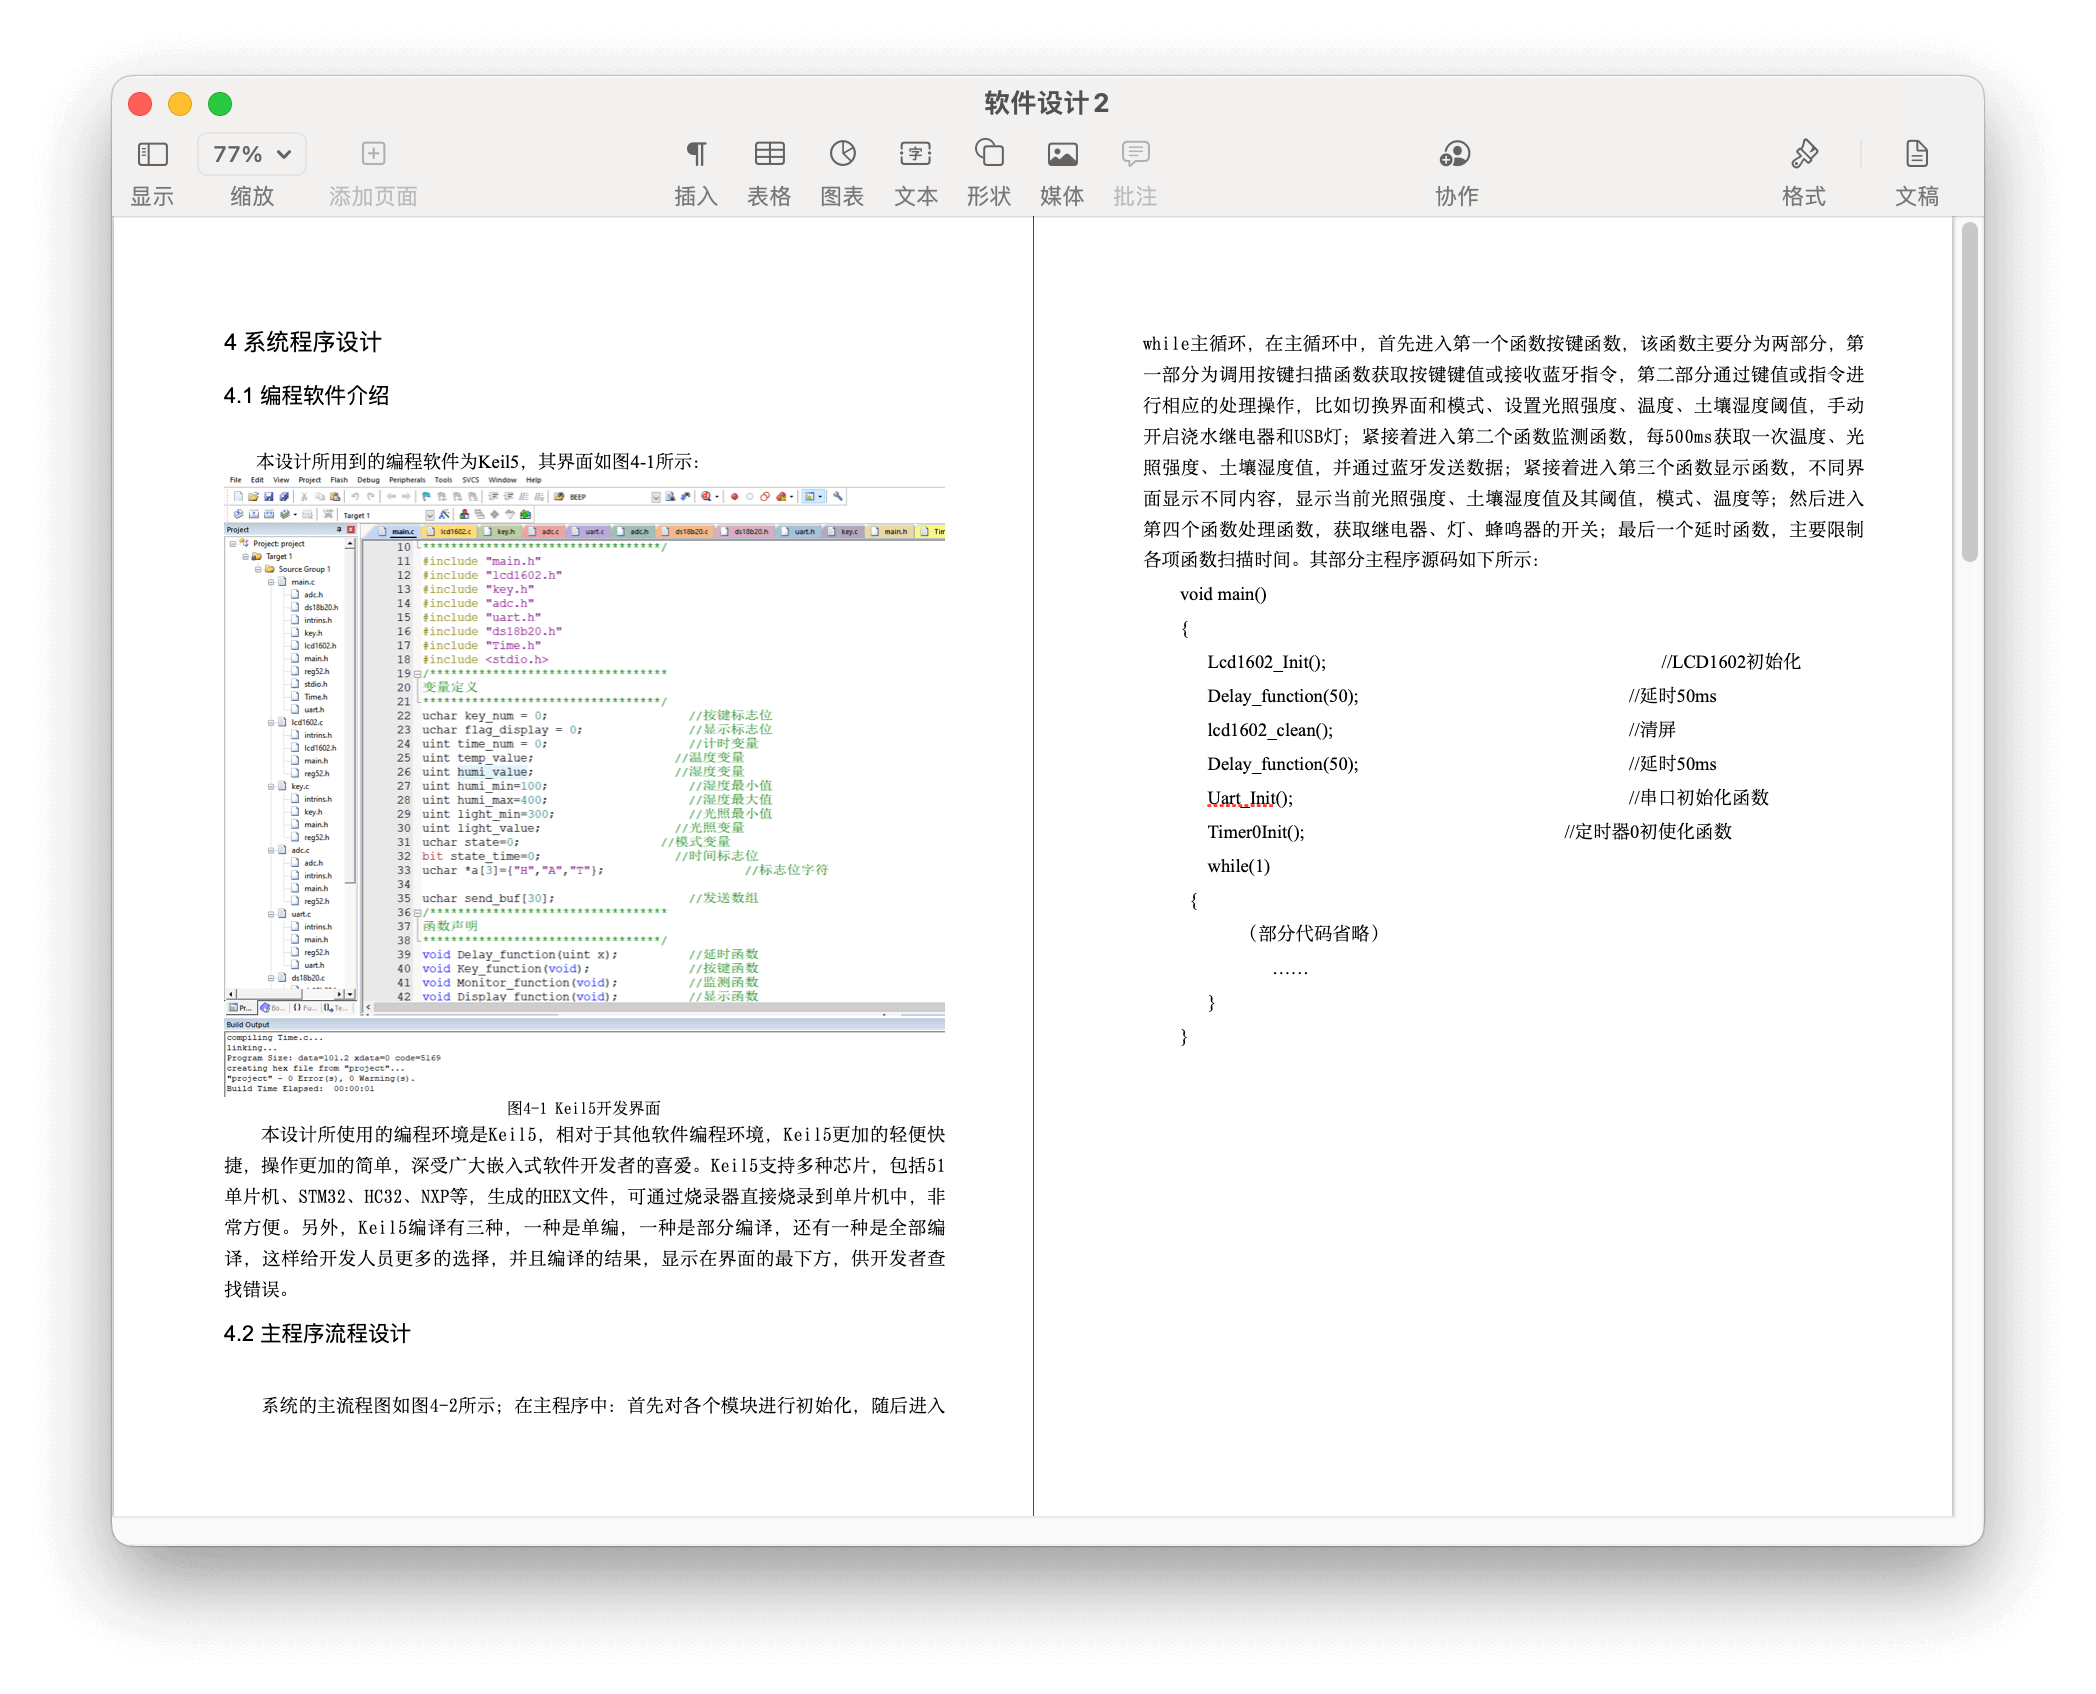Click the green full-screen window button
The height and width of the screenshot is (1694, 2096).
point(220,104)
